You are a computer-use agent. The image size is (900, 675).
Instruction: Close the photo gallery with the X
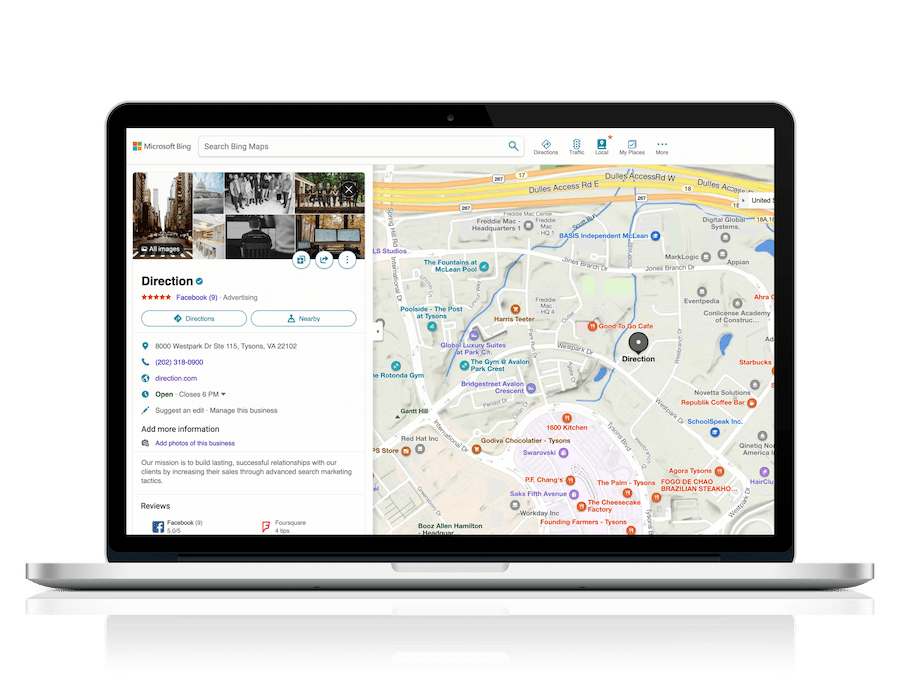349,189
